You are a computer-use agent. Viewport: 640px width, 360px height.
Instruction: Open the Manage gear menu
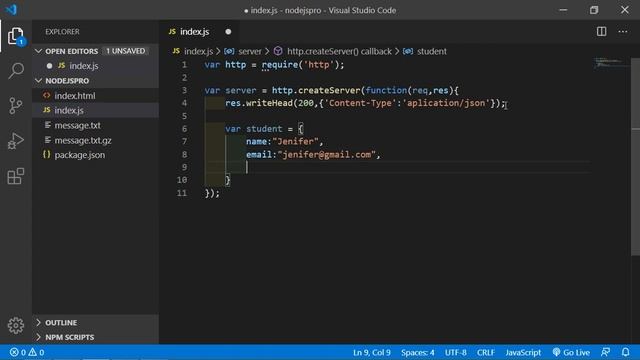click(16, 325)
